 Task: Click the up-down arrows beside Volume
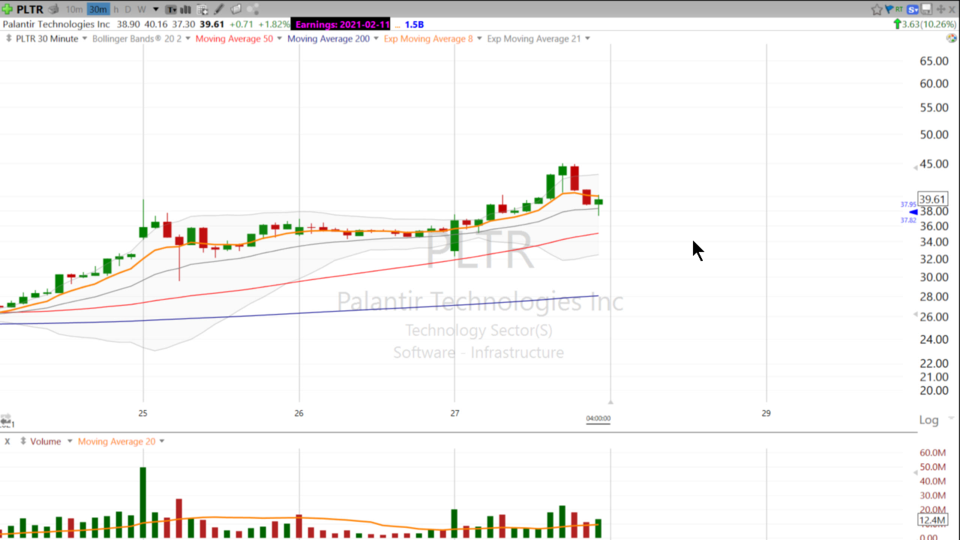23,441
